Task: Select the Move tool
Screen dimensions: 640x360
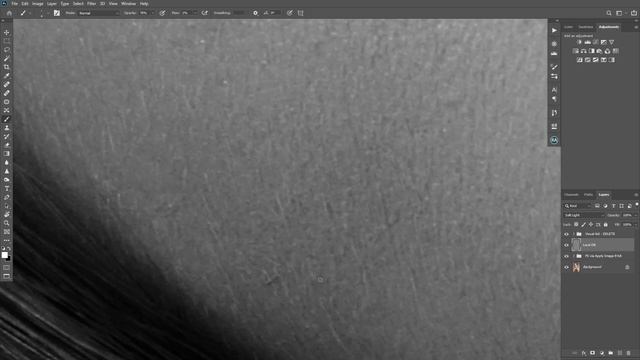Action: coord(7,32)
